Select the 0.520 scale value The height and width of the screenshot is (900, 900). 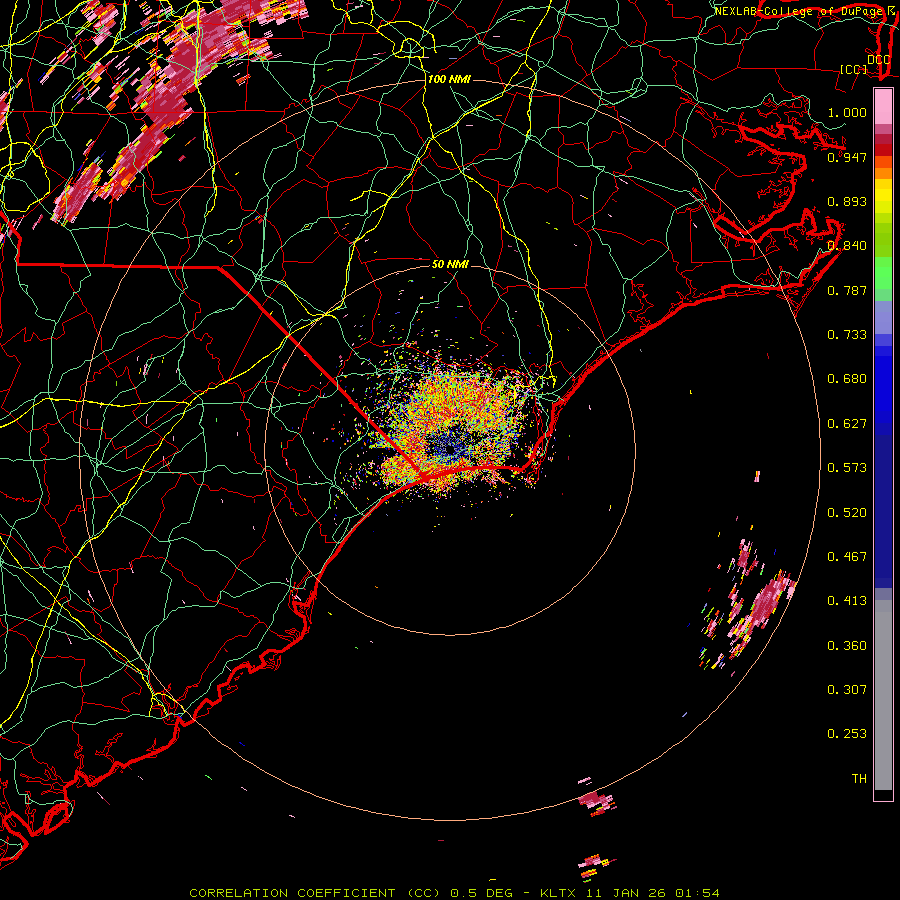847,513
